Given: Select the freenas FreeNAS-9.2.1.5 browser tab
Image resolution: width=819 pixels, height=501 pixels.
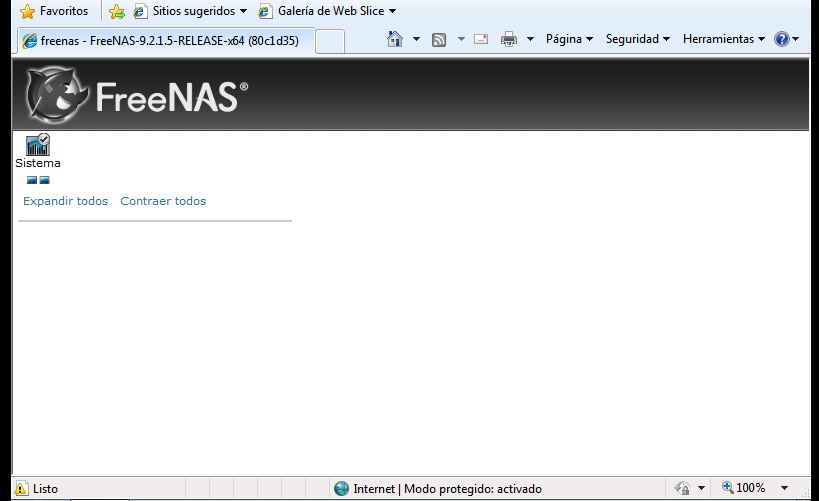Looking at the screenshot, I should pyautogui.click(x=167, y=41).
